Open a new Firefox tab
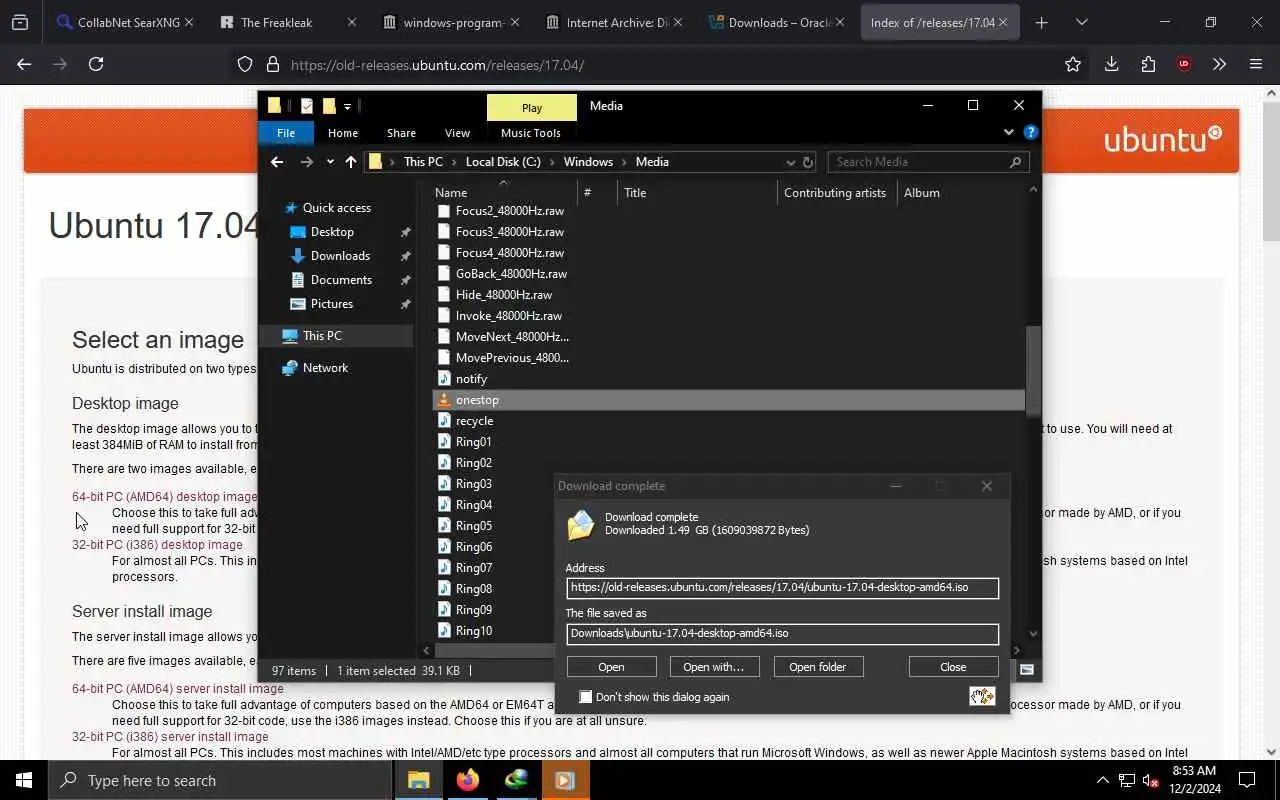 (x=1041, y=22)
